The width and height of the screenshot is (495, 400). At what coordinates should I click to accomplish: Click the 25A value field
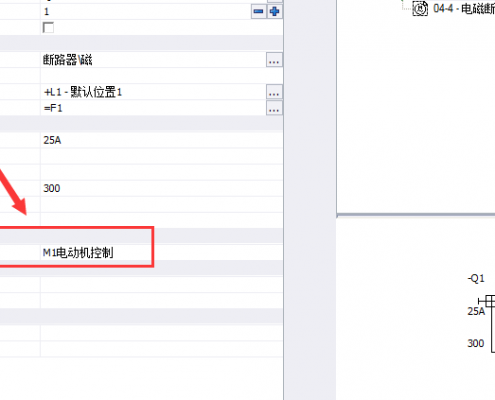pyautogui.click(x=162, y=140)
